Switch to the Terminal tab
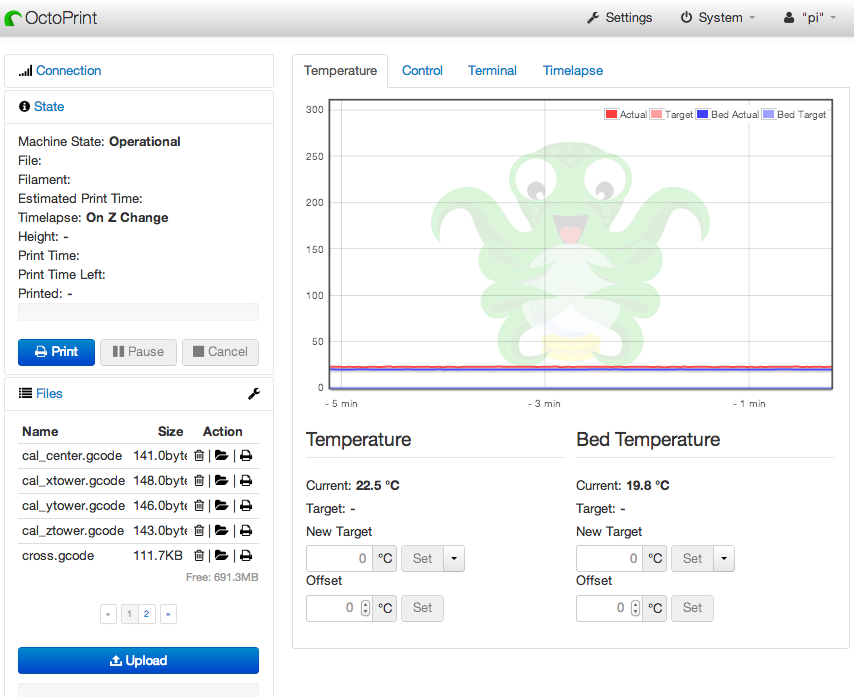The width and height of the screenshot is (854, 697). pyautogui.click(x=492, y=71)
